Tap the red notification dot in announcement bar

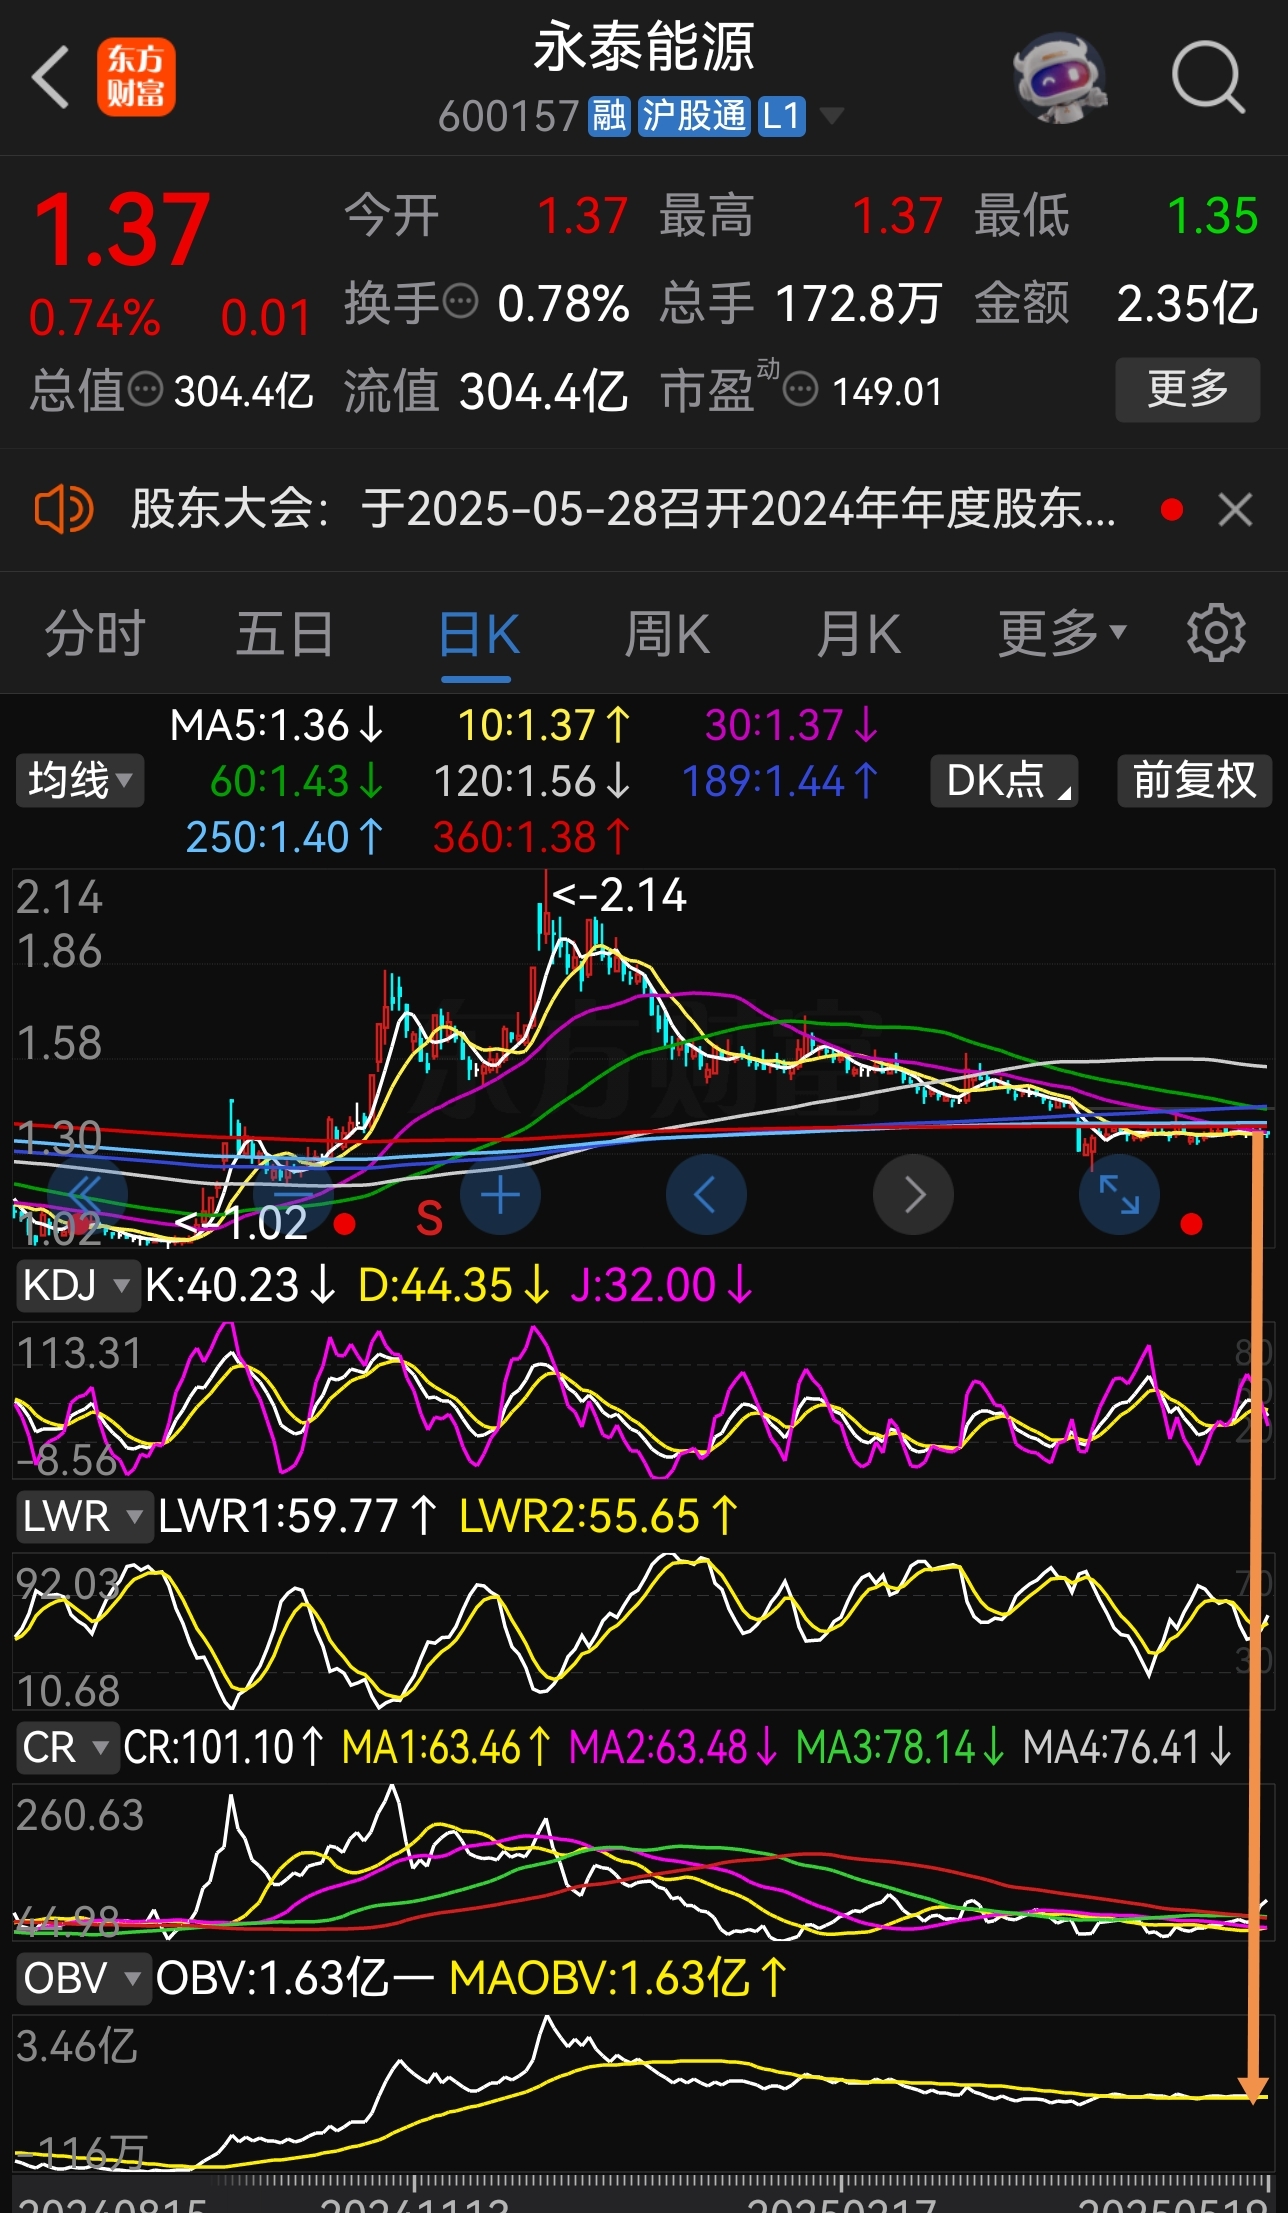pyautogui.click(x=1172, y=510)
